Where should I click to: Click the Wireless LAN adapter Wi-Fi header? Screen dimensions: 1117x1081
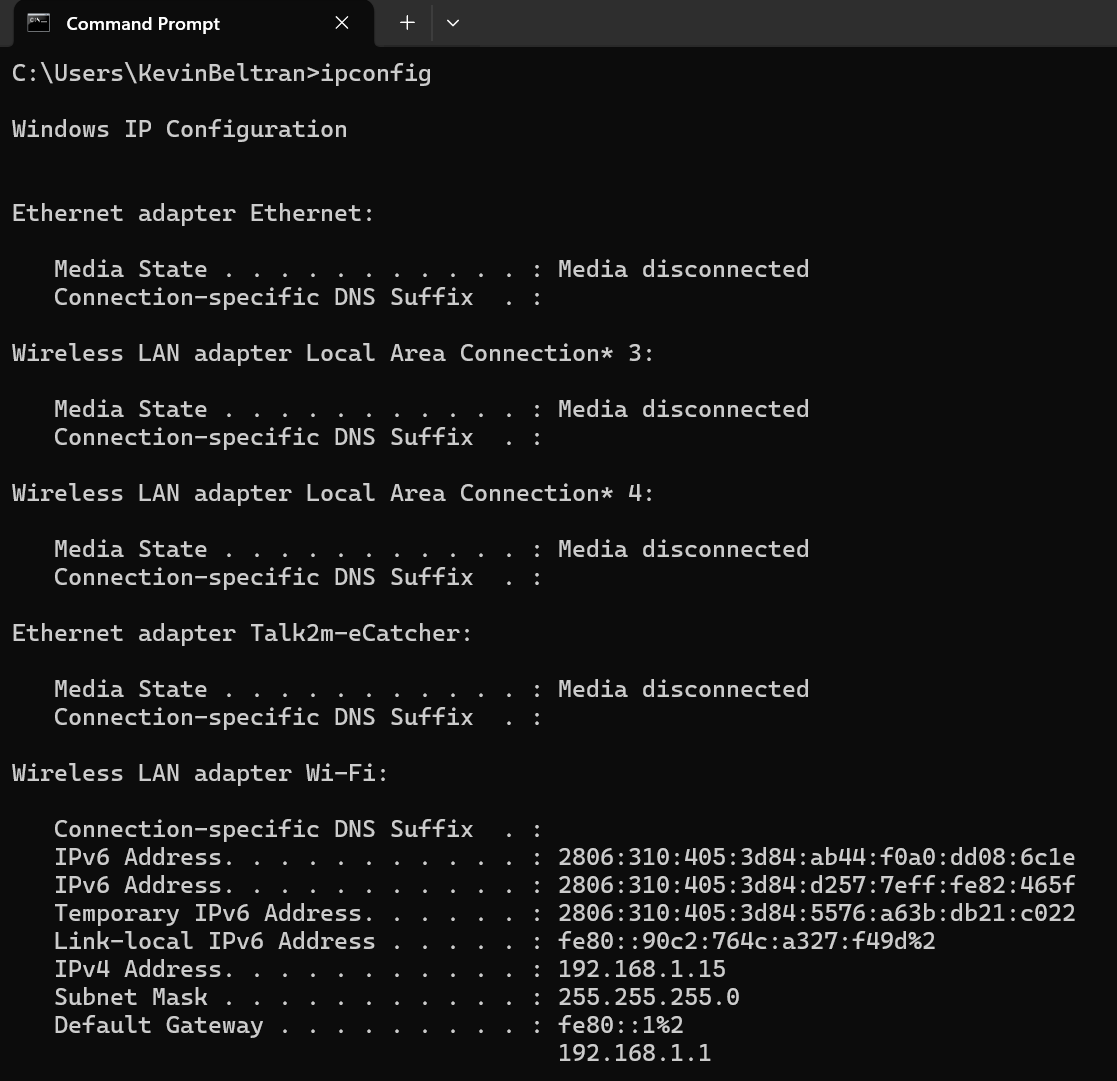tap(200, 773)
